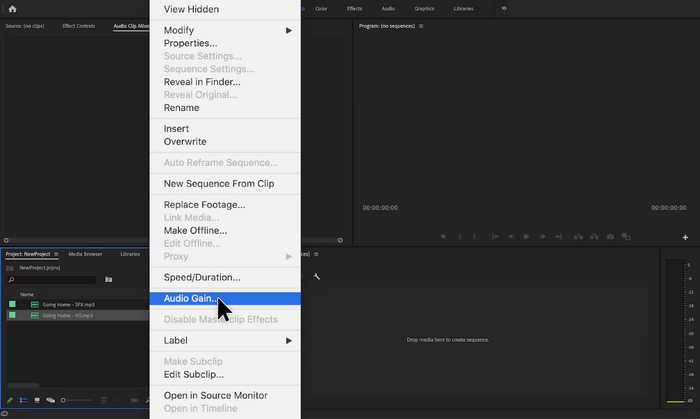Viewport: 700px width, 419px height.
Task: Click the Extract button
Action: coord(594,236)
